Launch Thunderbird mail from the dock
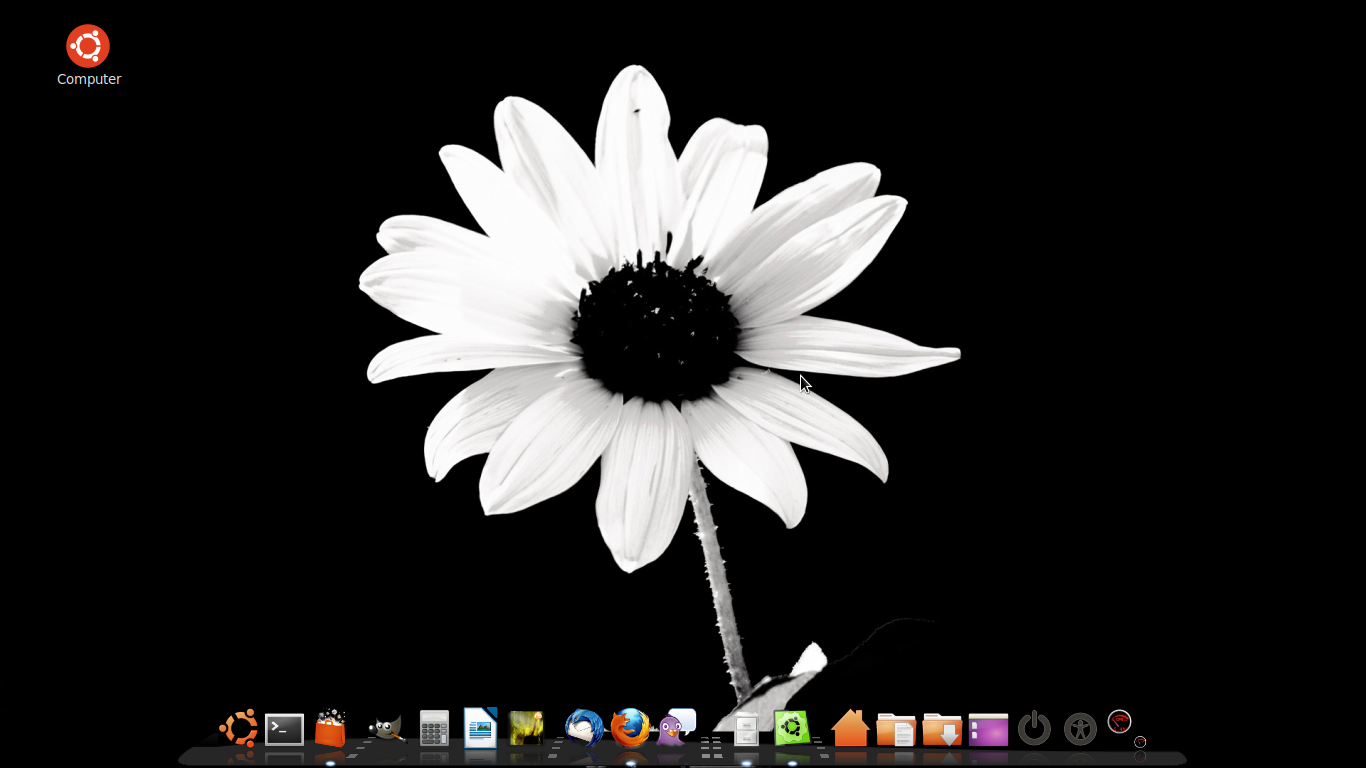1366x768 pixels. [584, 728]
